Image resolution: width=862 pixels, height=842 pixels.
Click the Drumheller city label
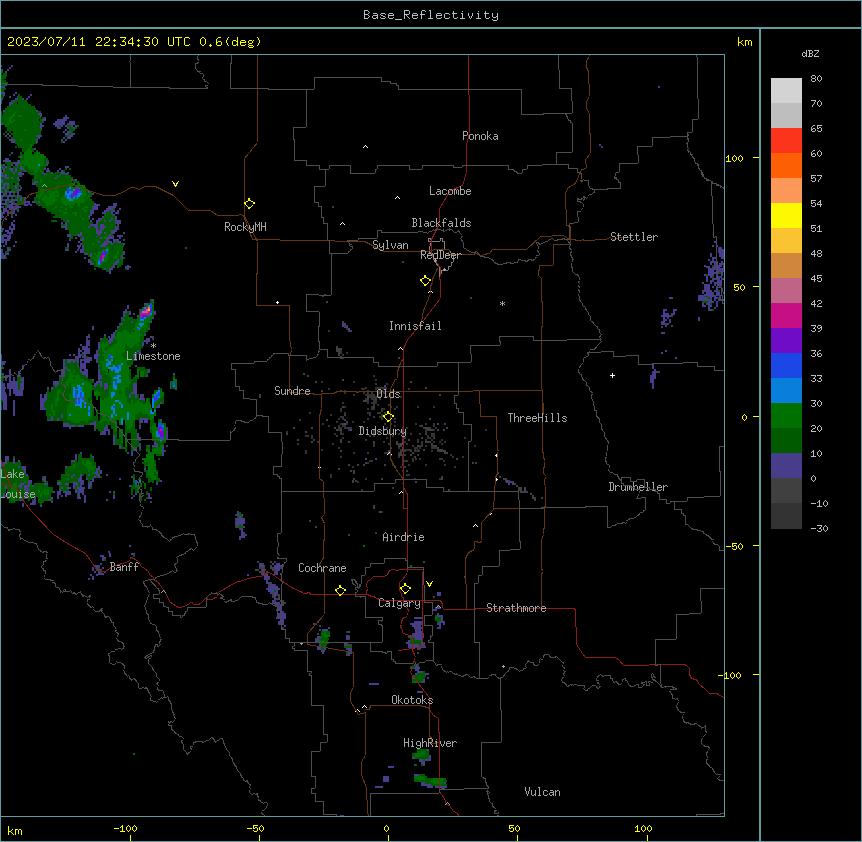638,487
